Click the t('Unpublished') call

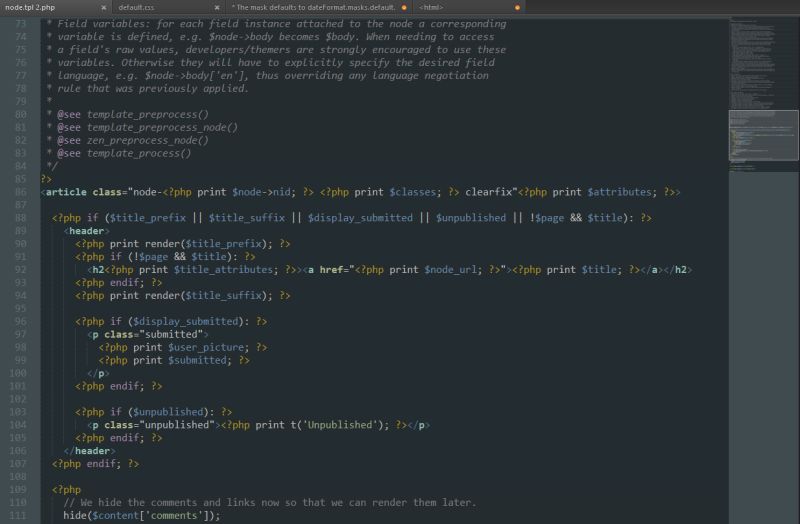337,425
